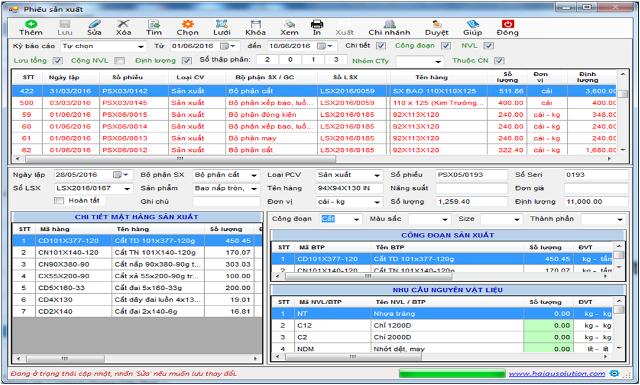The image size is (640, 385).
Task: Click the Số phiếu input field
Action: click(471, 175)
